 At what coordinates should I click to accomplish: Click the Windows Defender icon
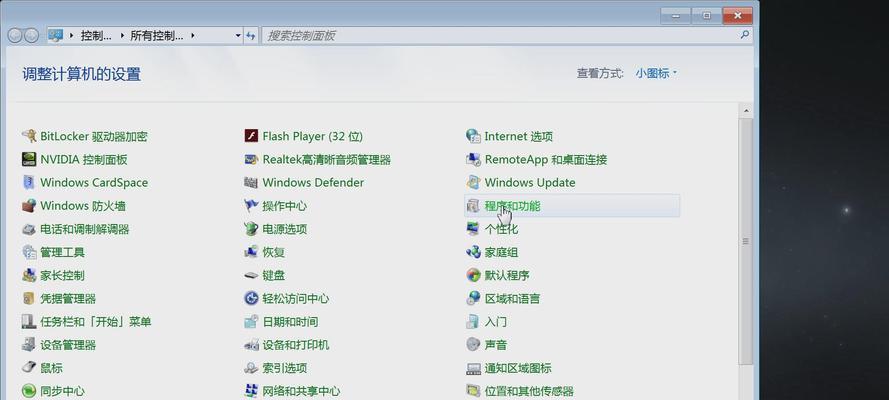(x=251, y=182)
